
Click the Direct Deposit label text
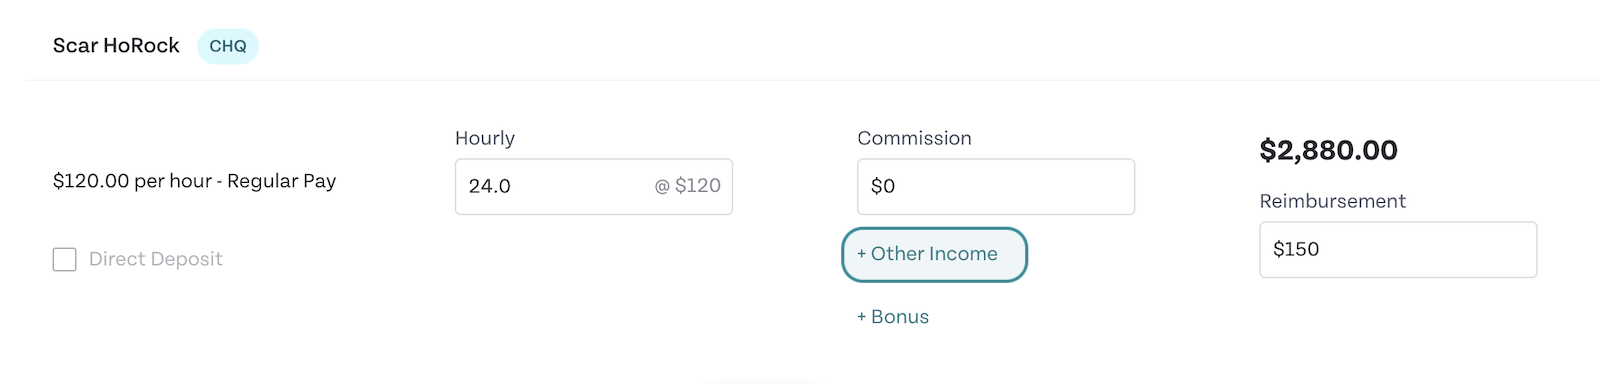(156, 259)
